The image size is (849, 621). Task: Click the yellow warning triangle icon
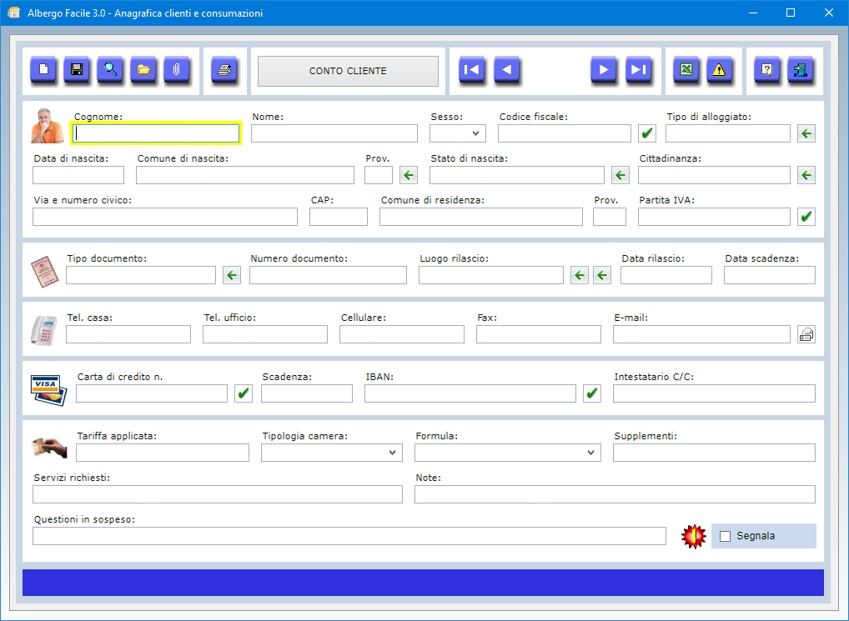click(x=719, y=70)
